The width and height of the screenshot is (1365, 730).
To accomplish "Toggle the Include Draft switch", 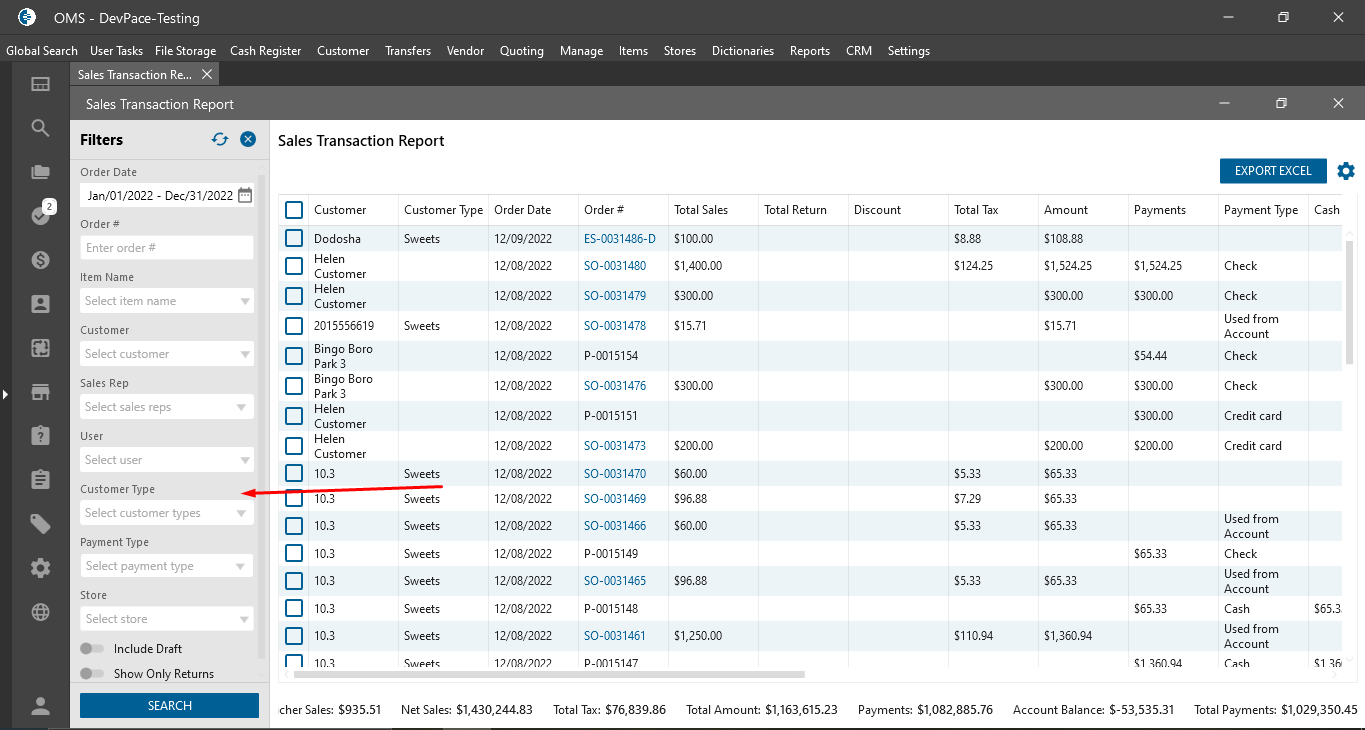I will pos(93,649).
